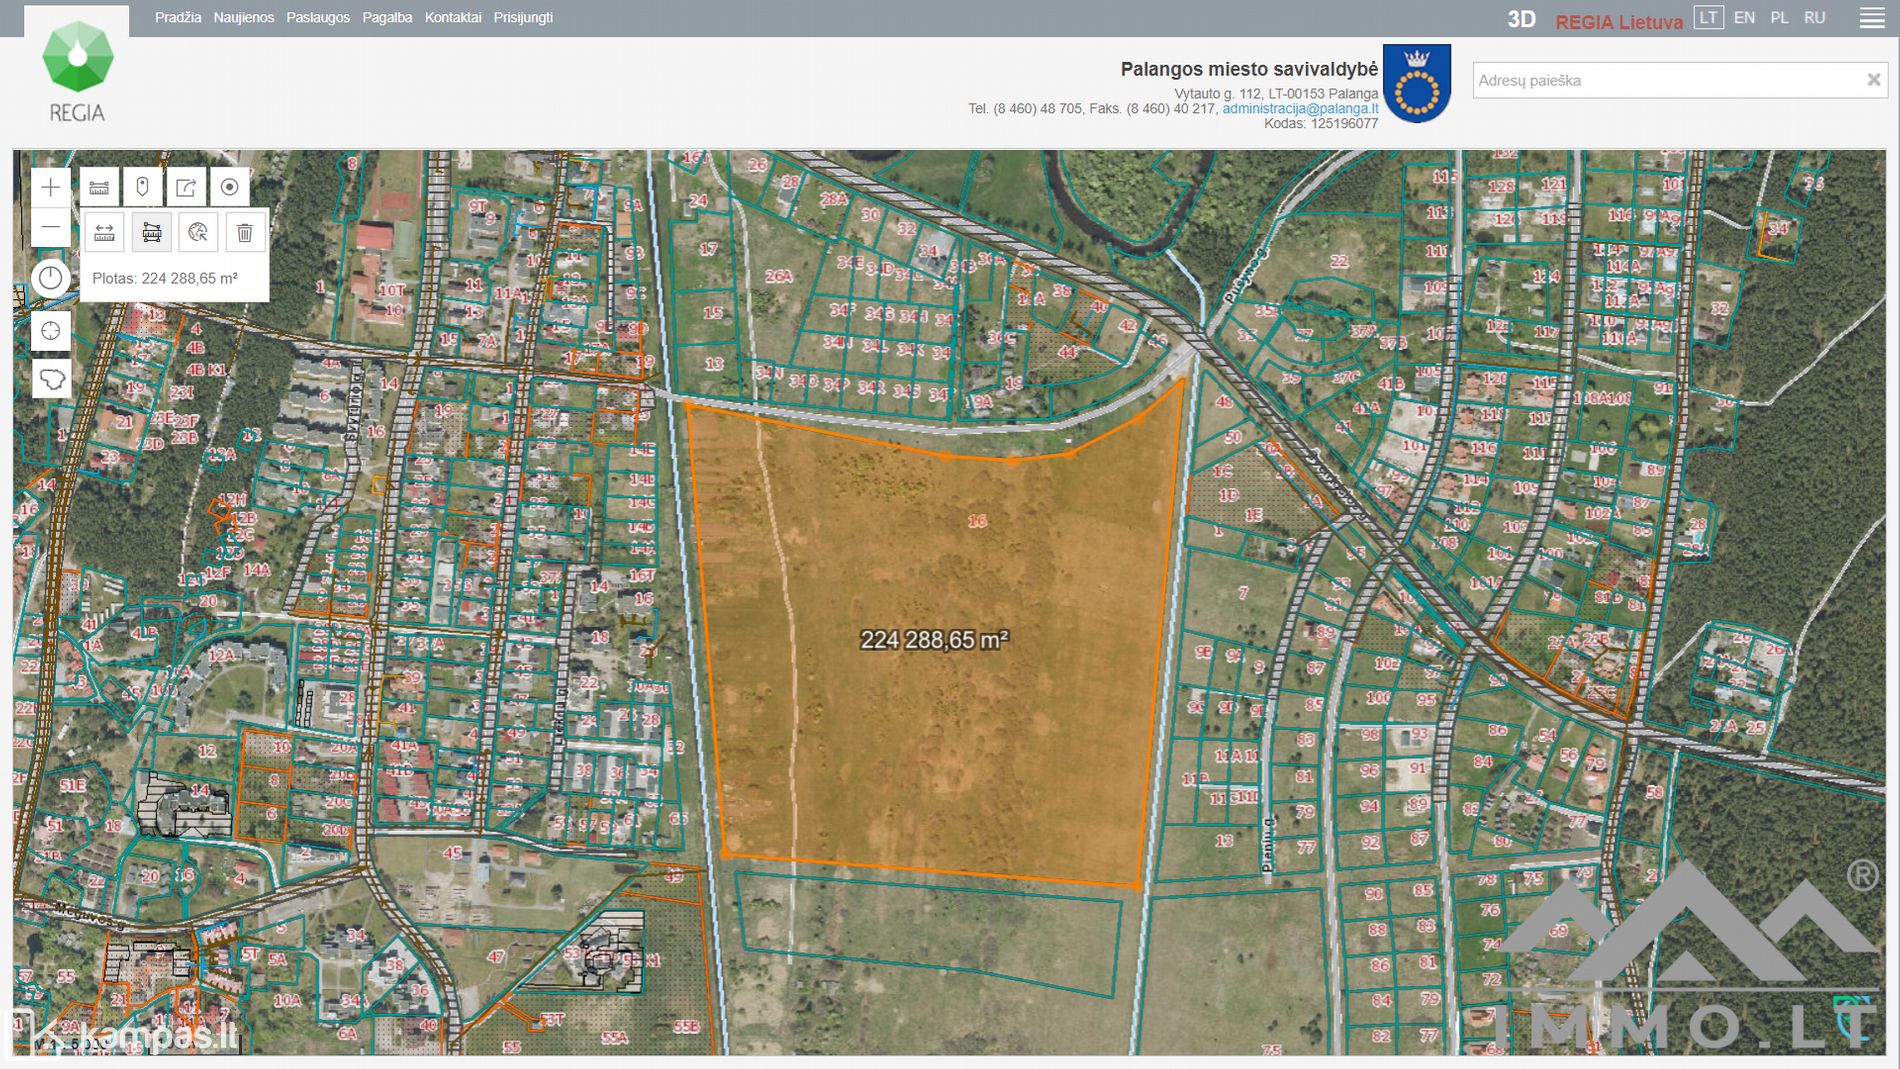Click the Prisijungti login link

pos(523,18)
